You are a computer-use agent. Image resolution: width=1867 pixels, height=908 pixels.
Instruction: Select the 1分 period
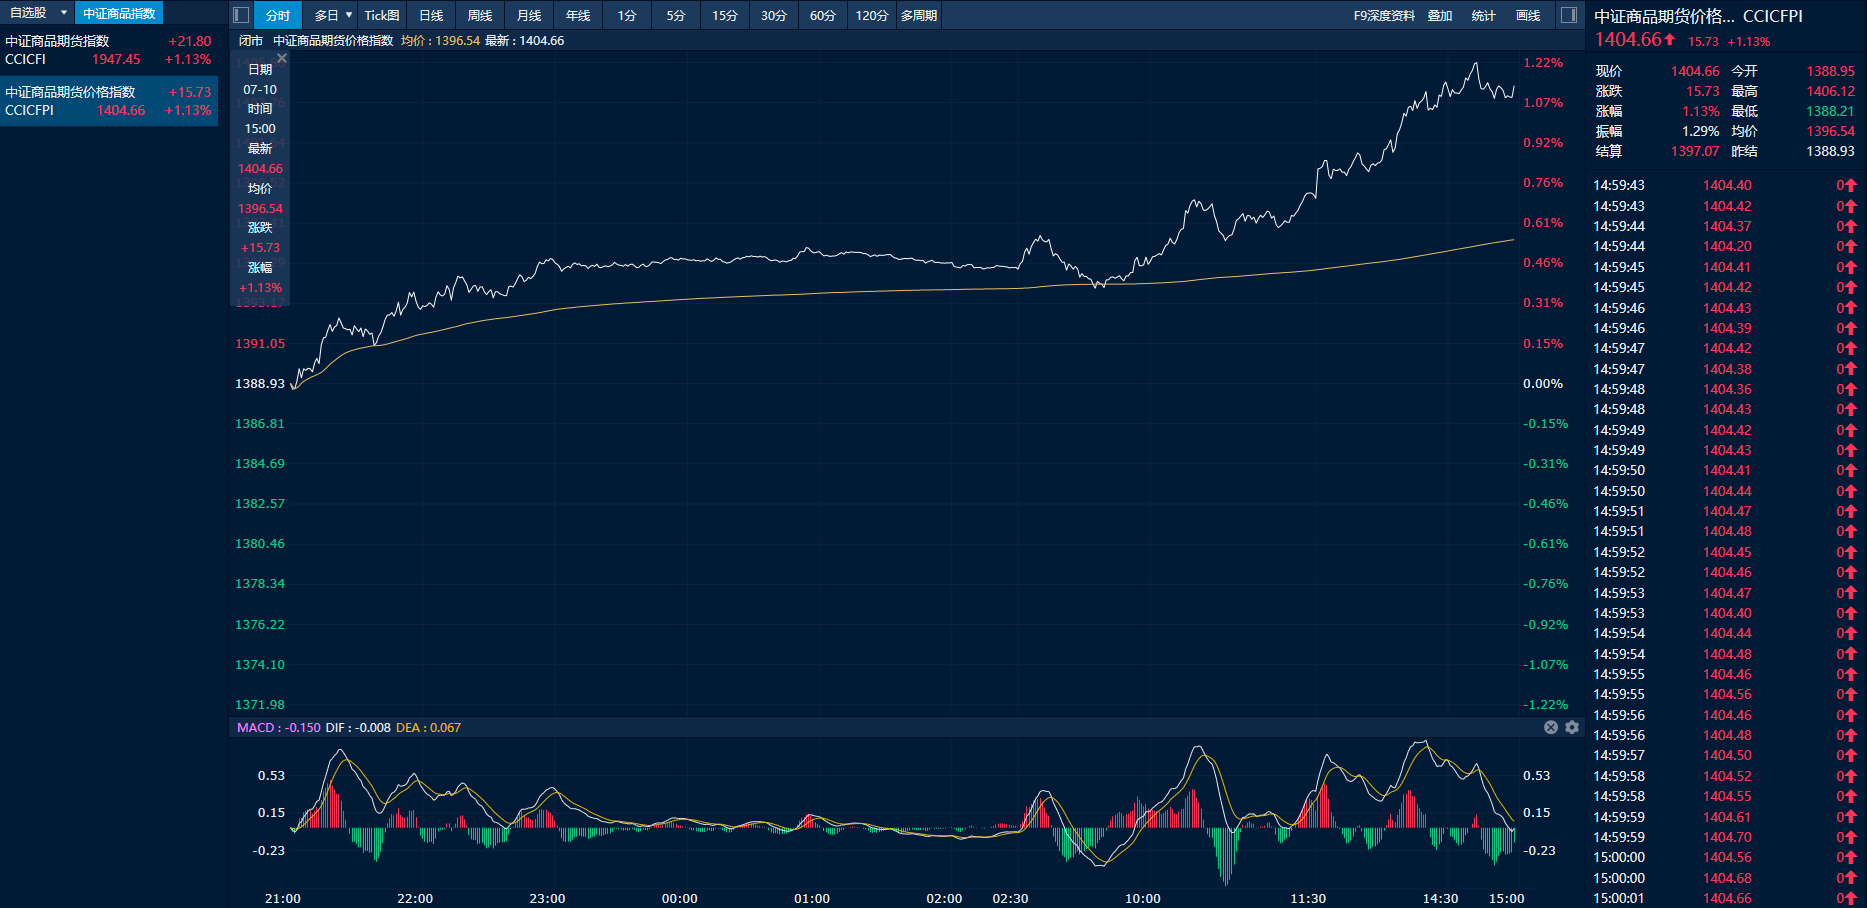point(627,15)
